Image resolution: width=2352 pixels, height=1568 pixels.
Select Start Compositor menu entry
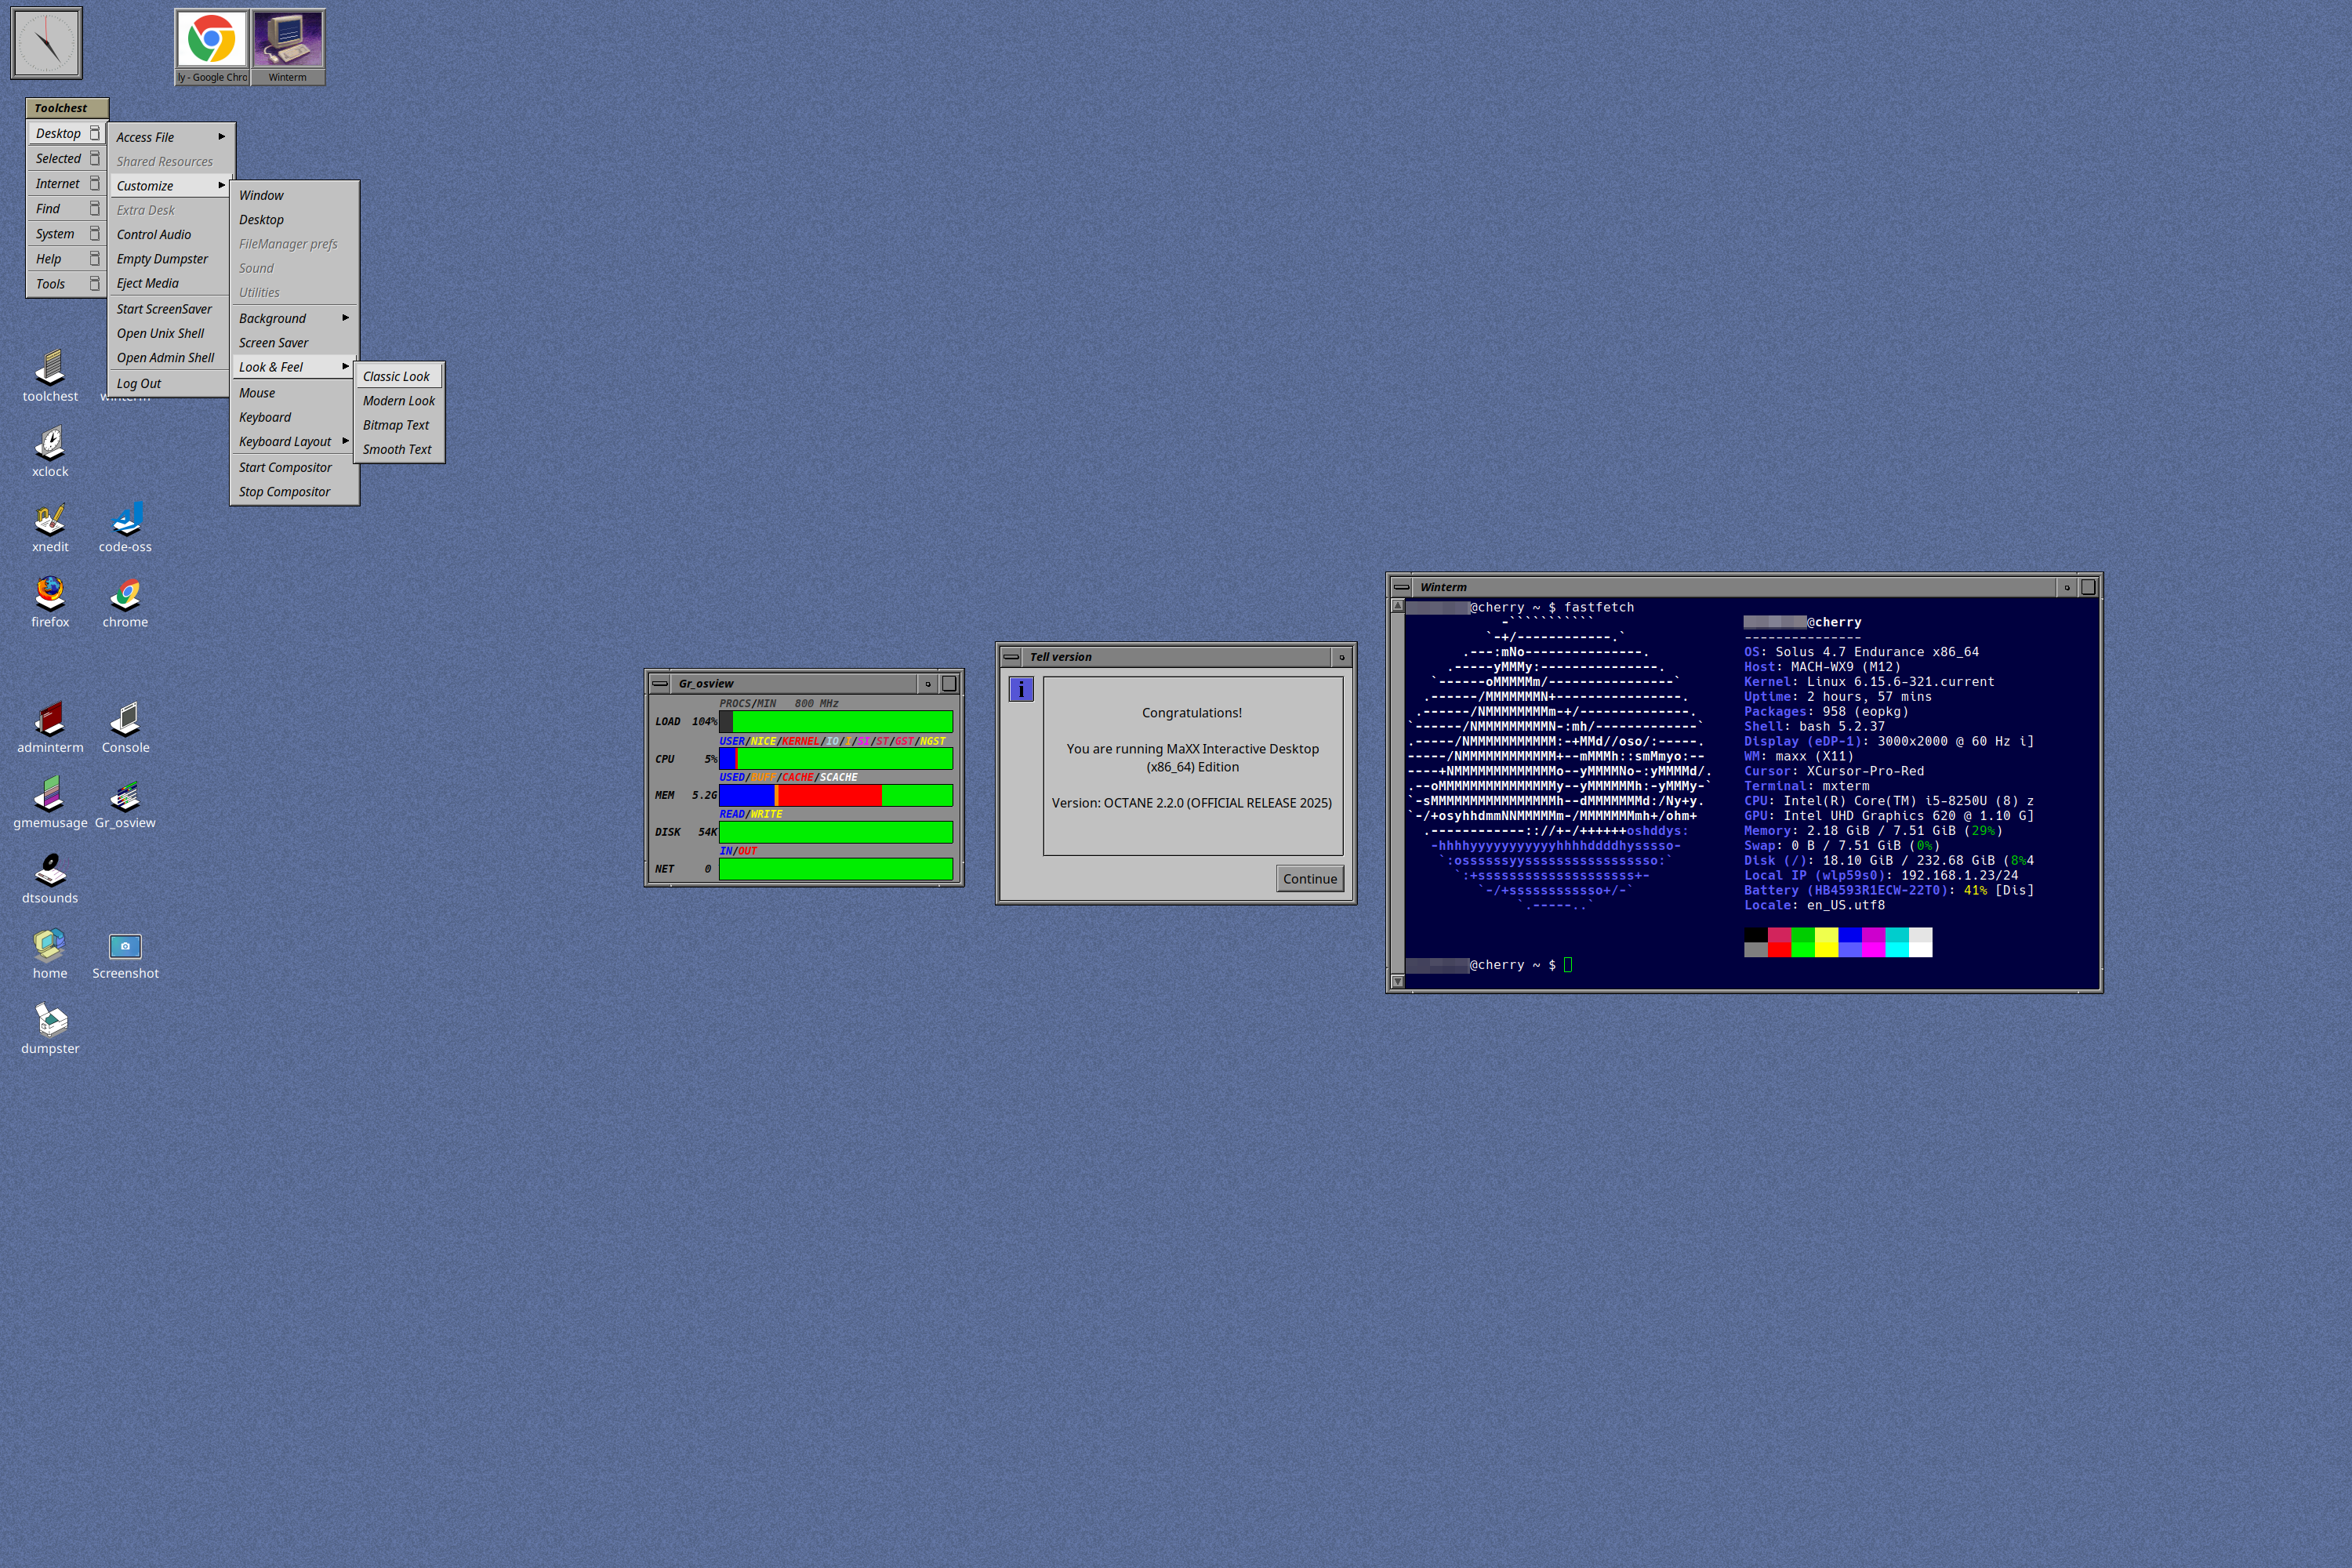(294, 467)
